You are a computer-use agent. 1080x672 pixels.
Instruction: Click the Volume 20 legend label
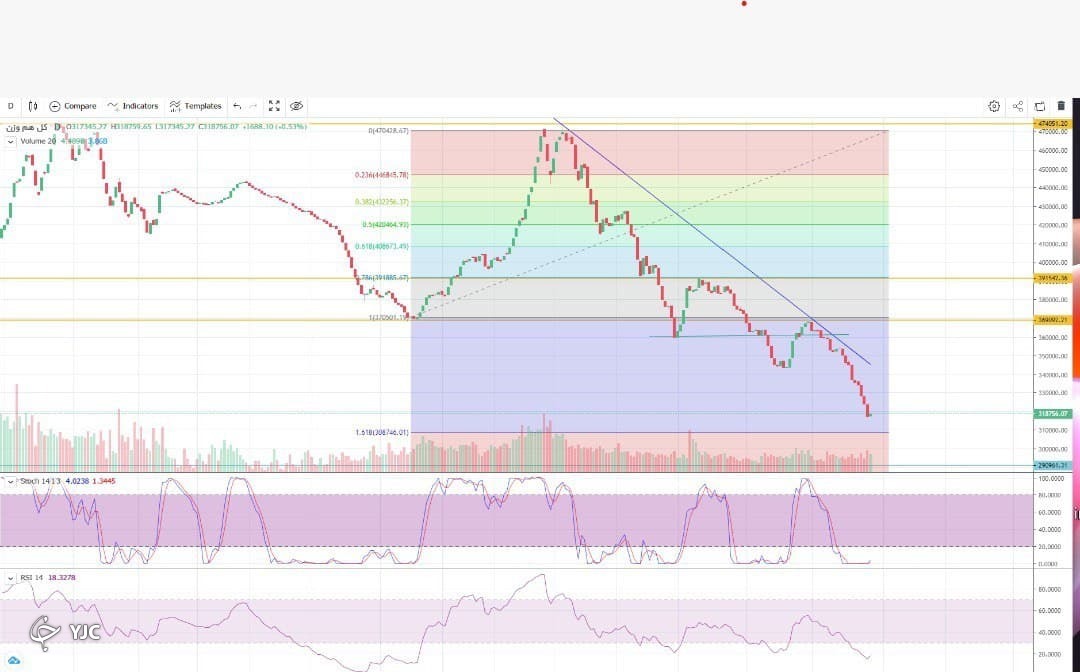point(38,141)
